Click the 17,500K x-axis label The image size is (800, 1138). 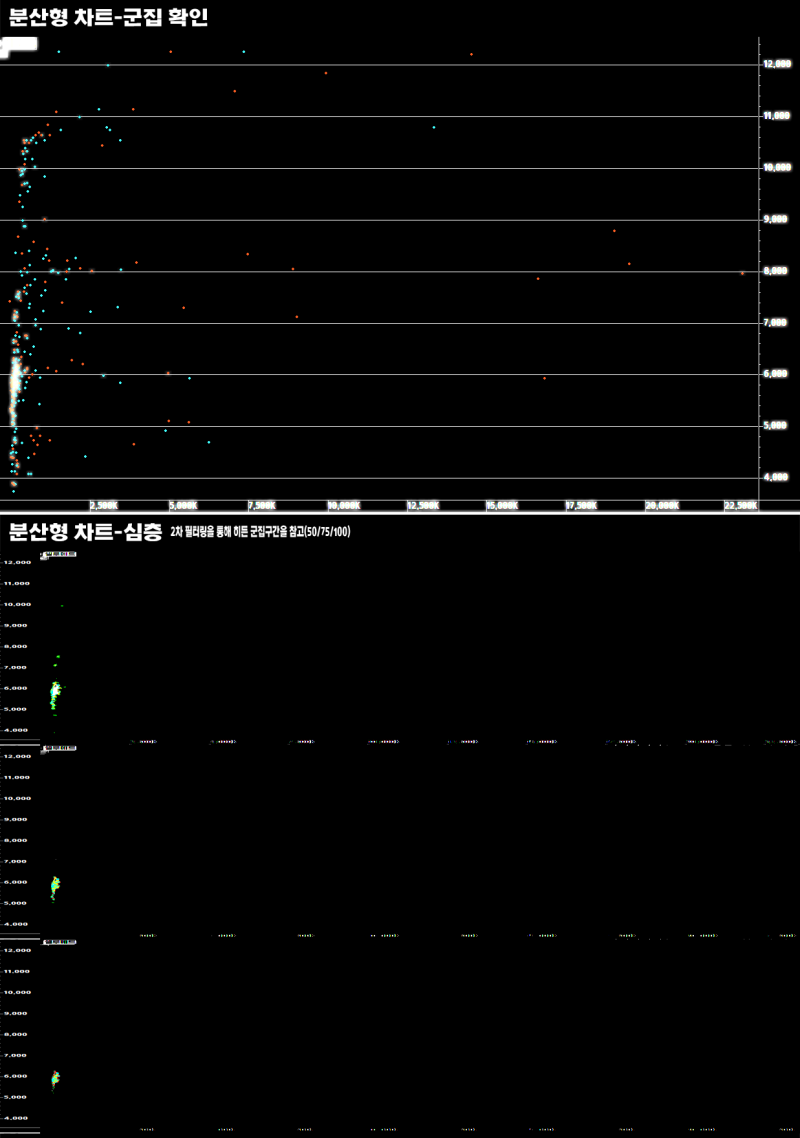pos(581,505)
